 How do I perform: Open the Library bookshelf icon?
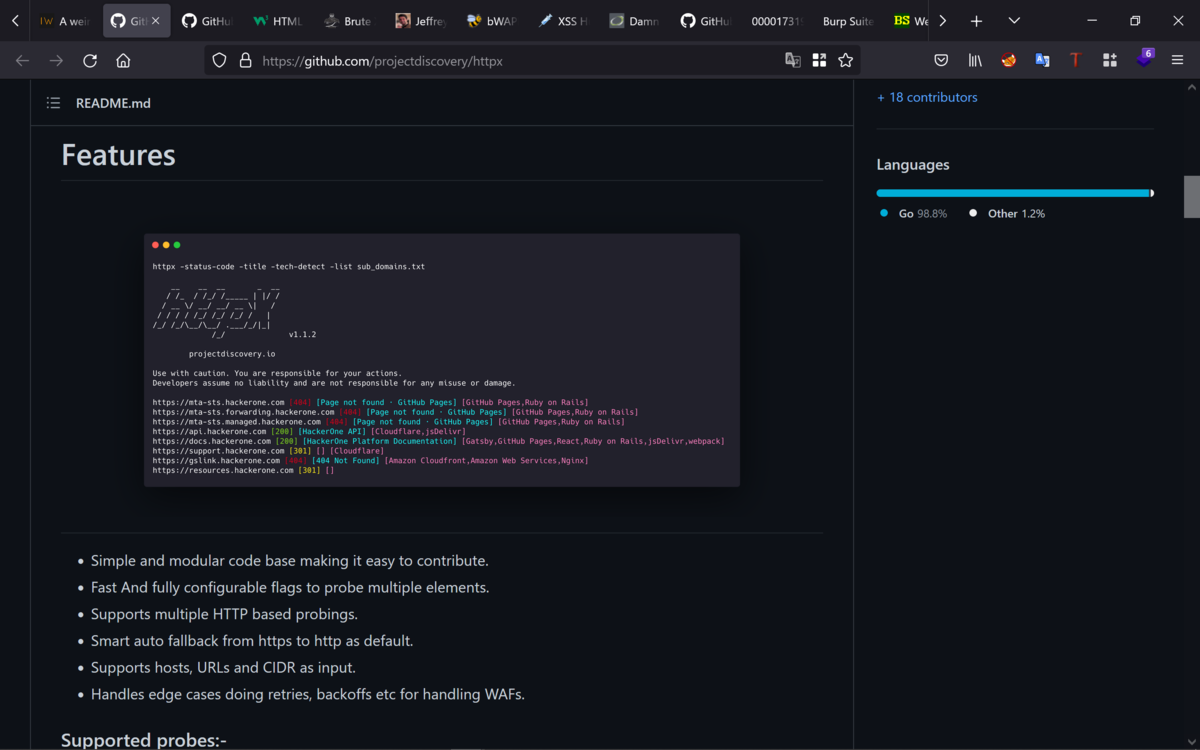pyautogui.click(x=975, y=61)
